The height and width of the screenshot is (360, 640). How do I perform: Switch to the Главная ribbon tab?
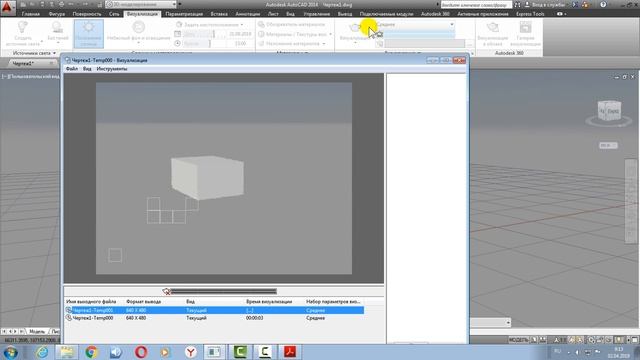pos(31,14)
